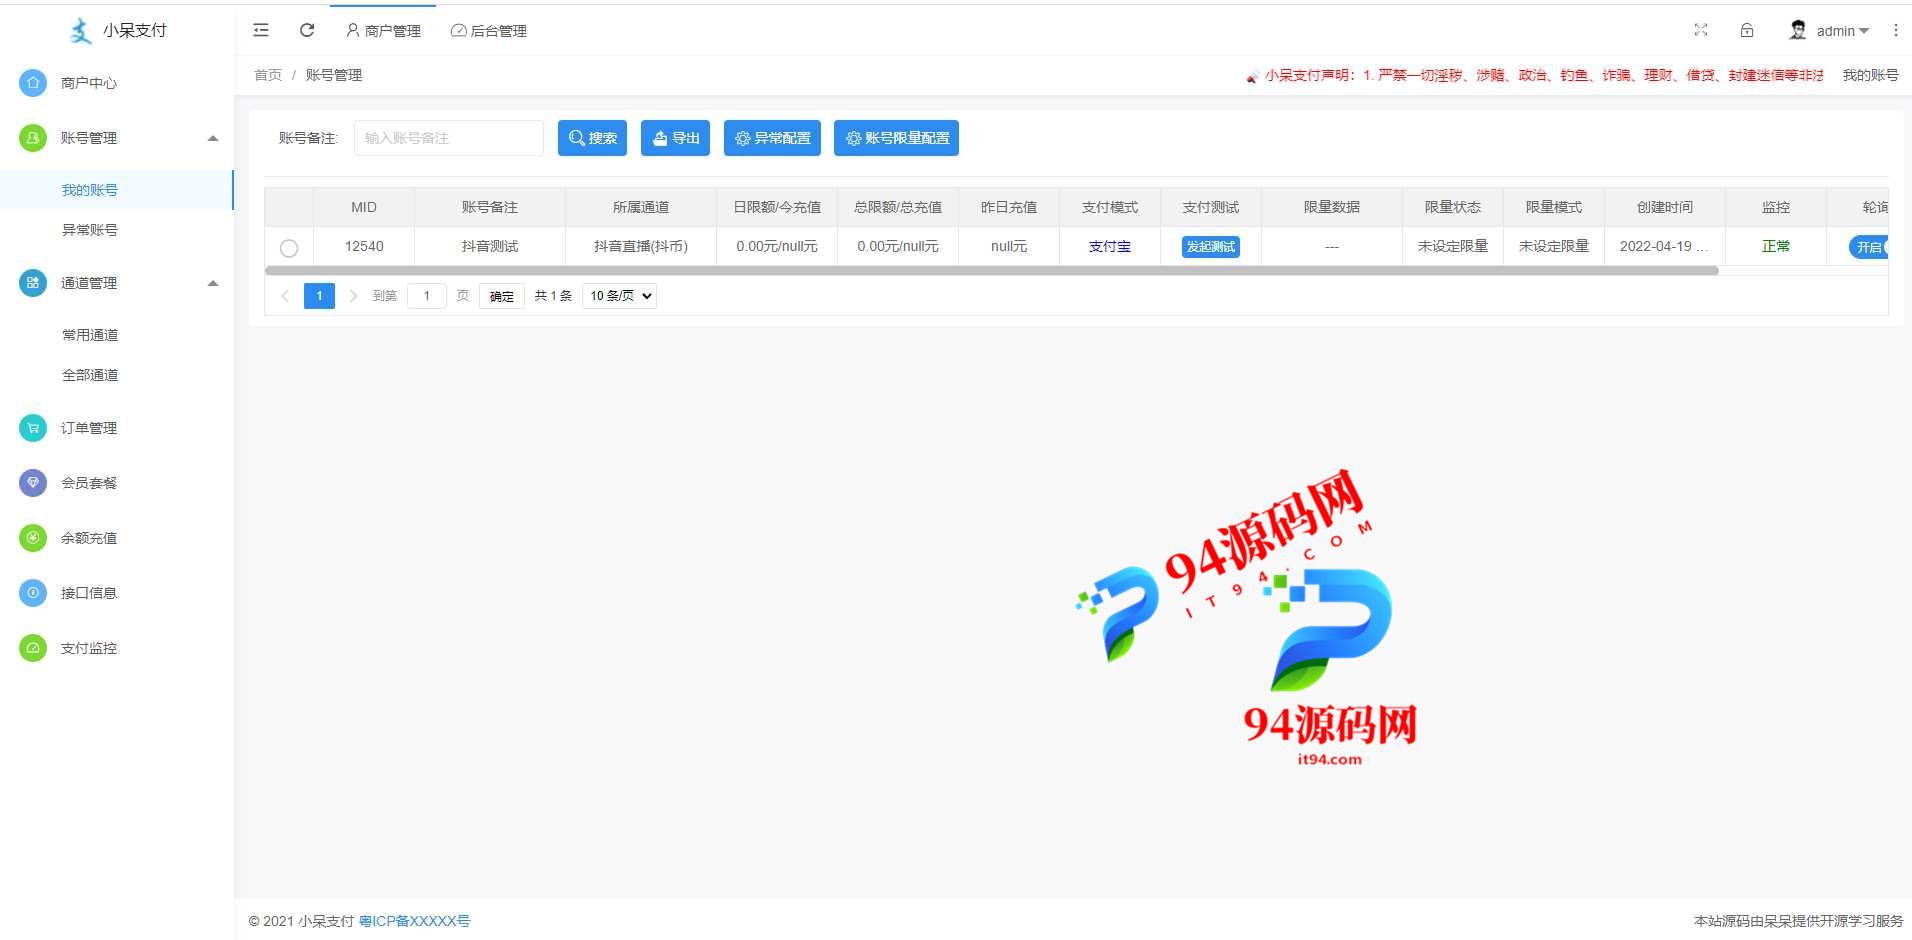The height and width of the screenshot is (940, 1912).
Task: Go to the previous page arrow
Action: click(285, 296)
